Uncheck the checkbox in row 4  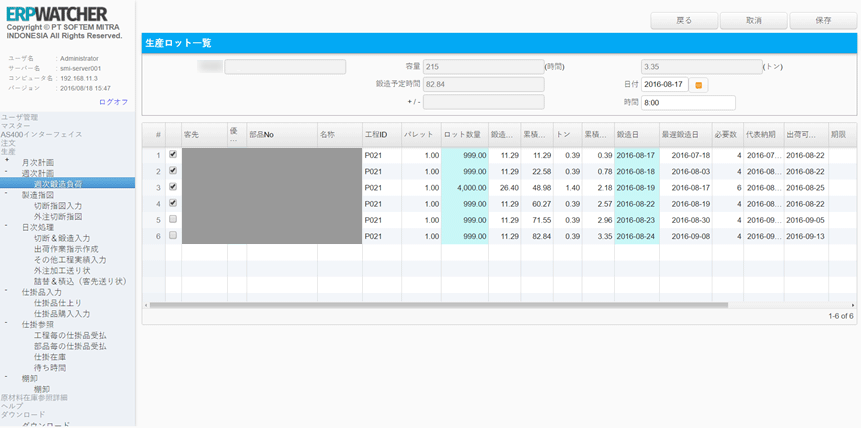coord(173,203)
